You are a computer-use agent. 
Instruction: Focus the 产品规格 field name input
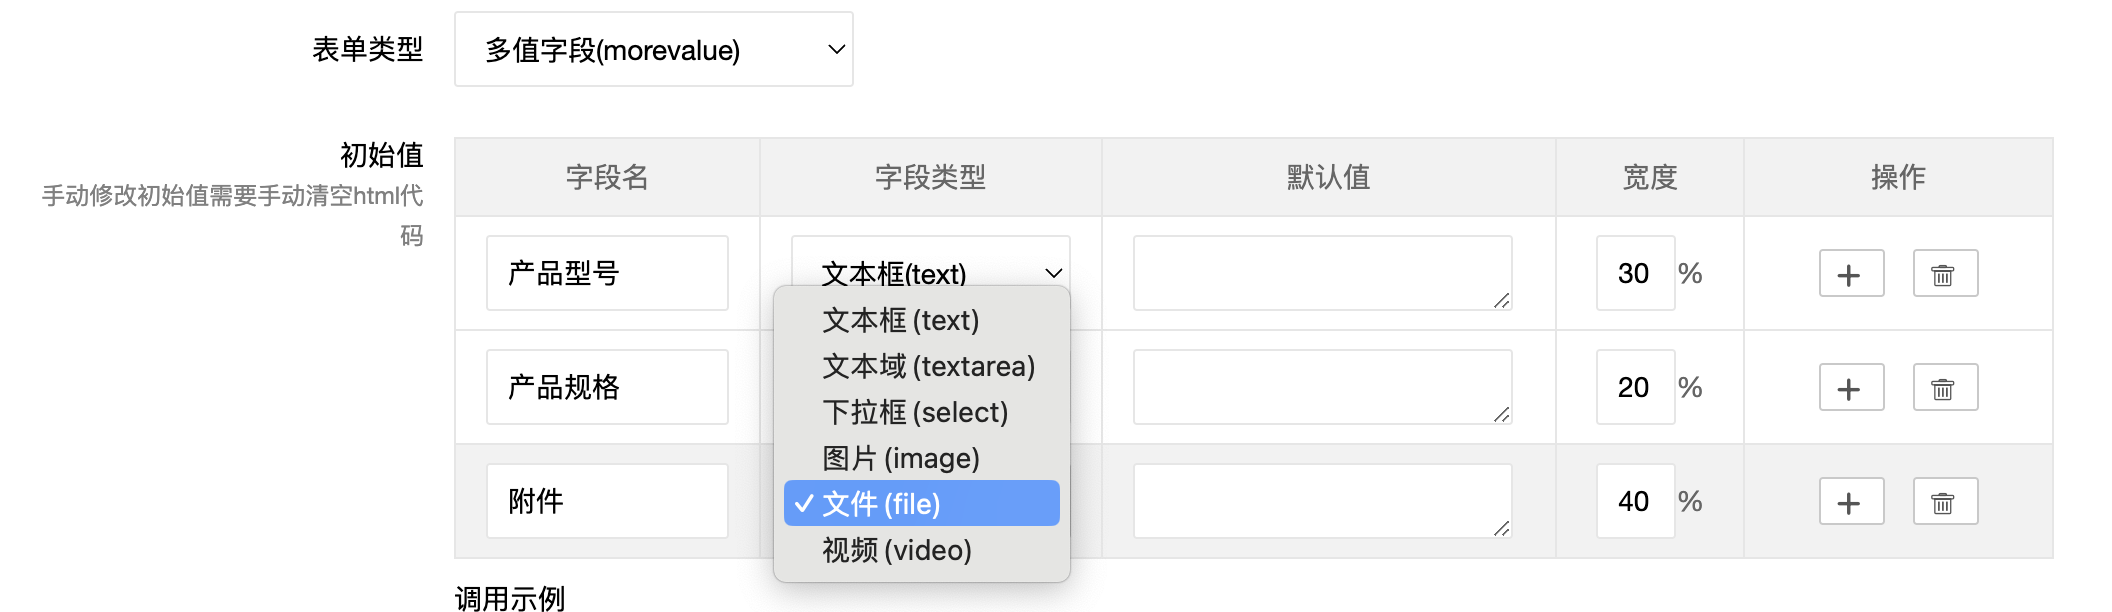607,387
